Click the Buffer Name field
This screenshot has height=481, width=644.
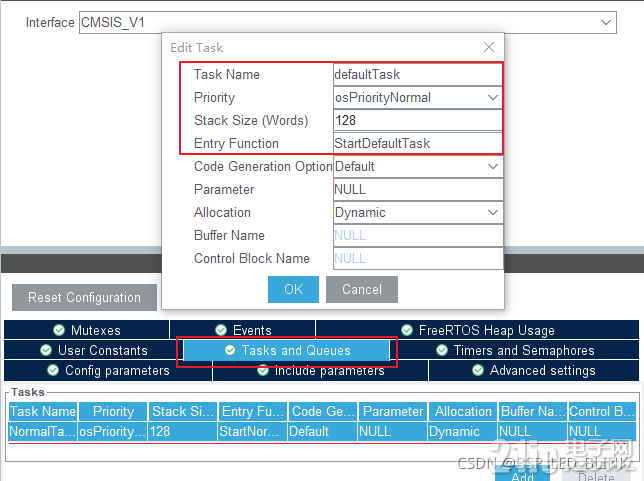[418, 235]
